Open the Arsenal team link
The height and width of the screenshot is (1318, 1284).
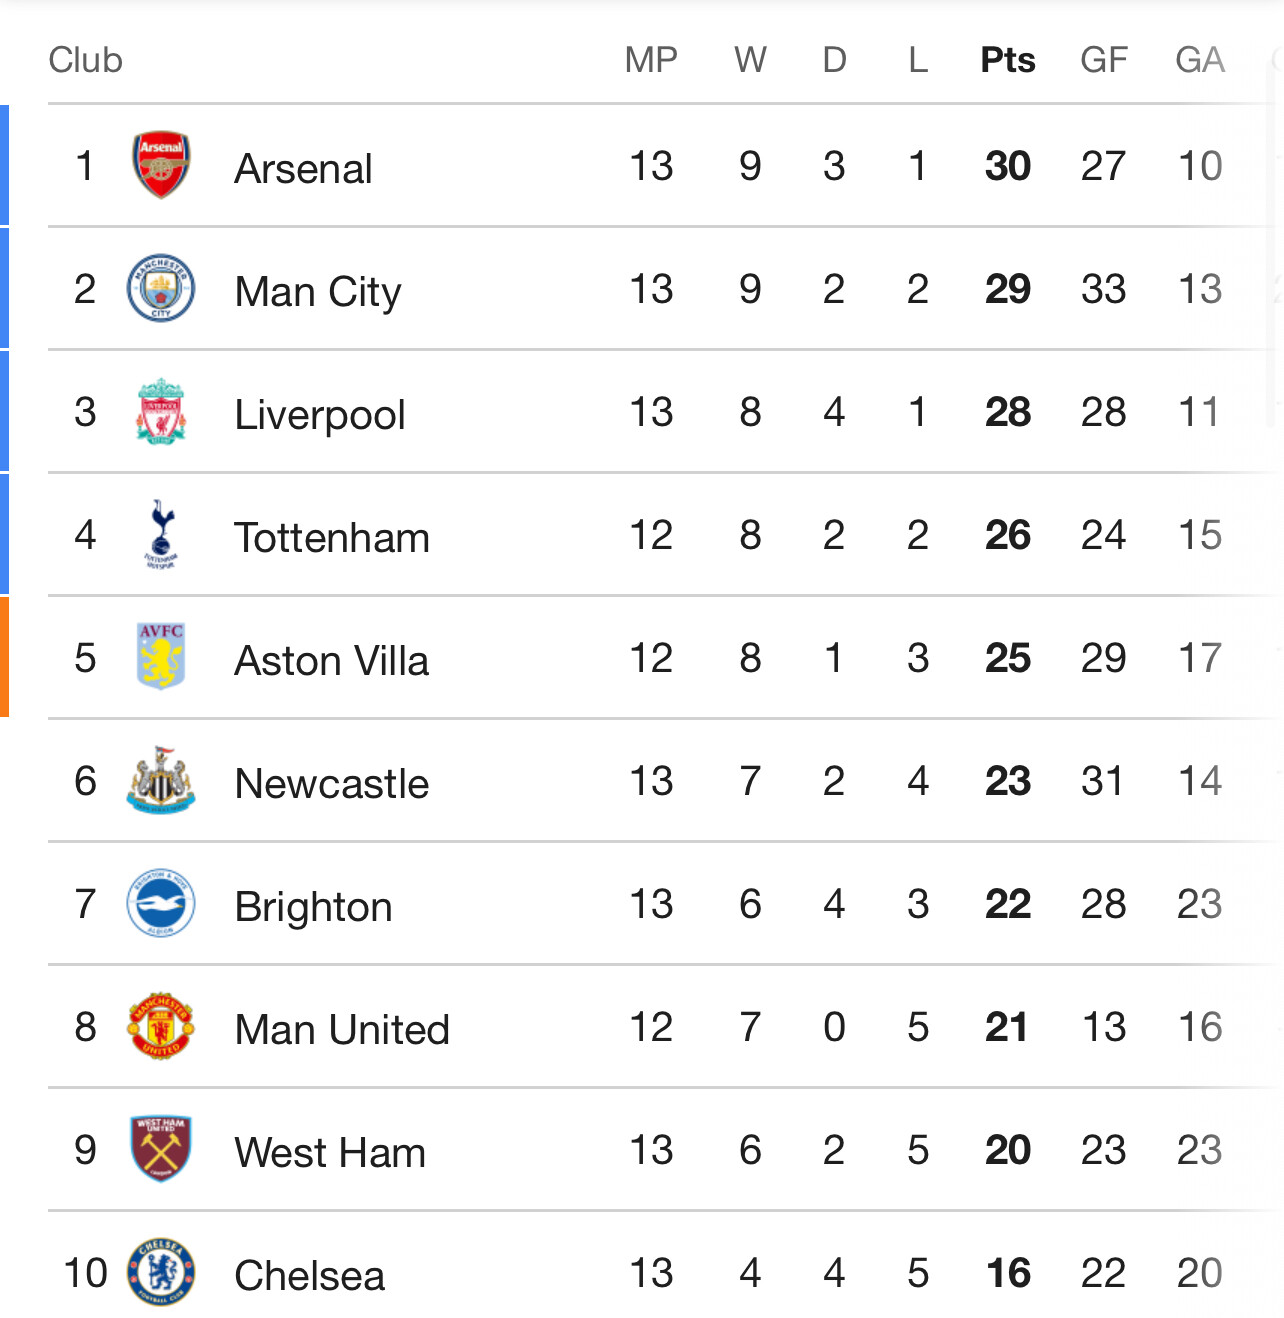point(303,168)
